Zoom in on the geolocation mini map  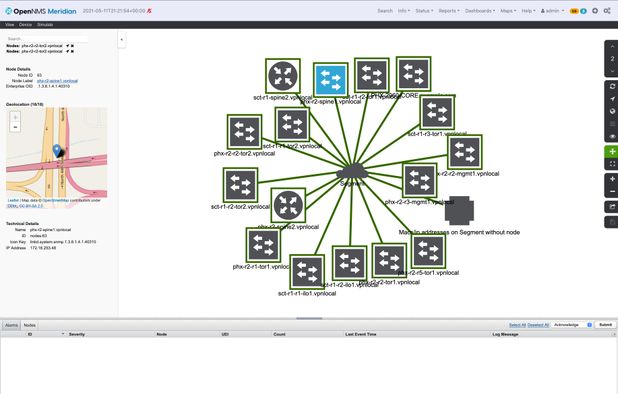click(x=15, y=117)
